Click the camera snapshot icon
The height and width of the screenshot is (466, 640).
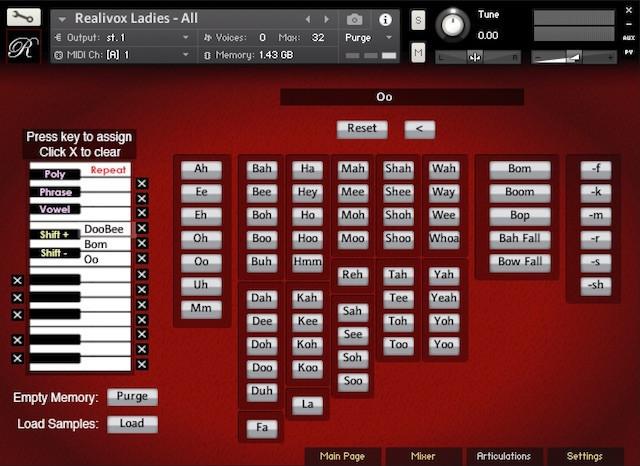[x=354, y=19]
